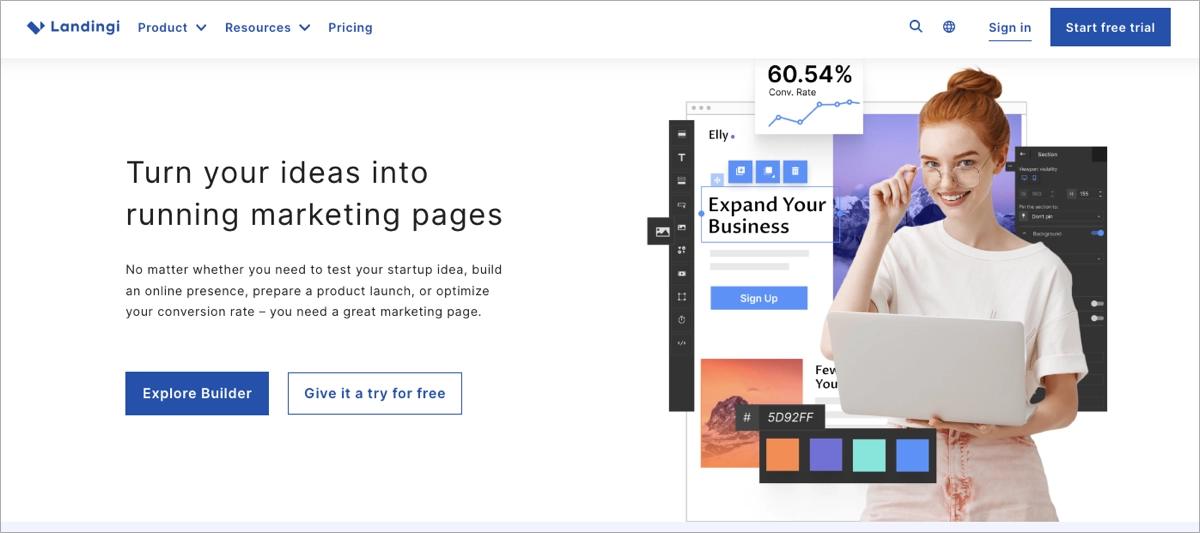1200x533 pixels.
Task: Select the HTML code icon in builder sidebar
Action: click(x=682, y=343)
